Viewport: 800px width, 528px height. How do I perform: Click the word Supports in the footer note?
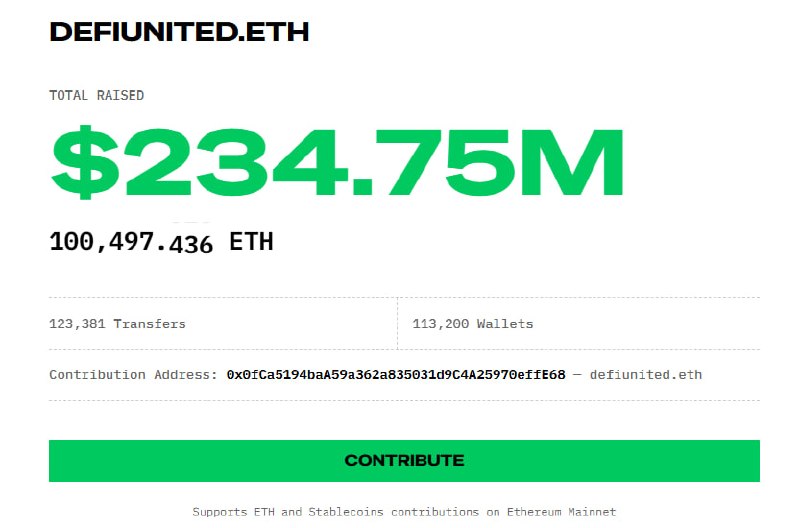pos(219,512)
